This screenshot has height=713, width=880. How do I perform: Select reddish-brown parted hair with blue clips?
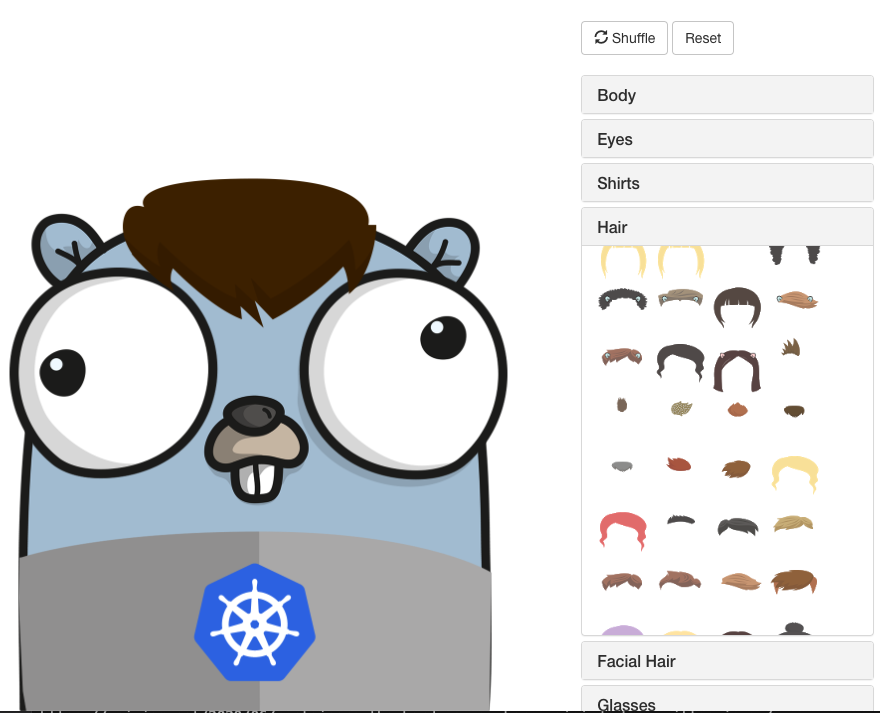tap(622, 356)
